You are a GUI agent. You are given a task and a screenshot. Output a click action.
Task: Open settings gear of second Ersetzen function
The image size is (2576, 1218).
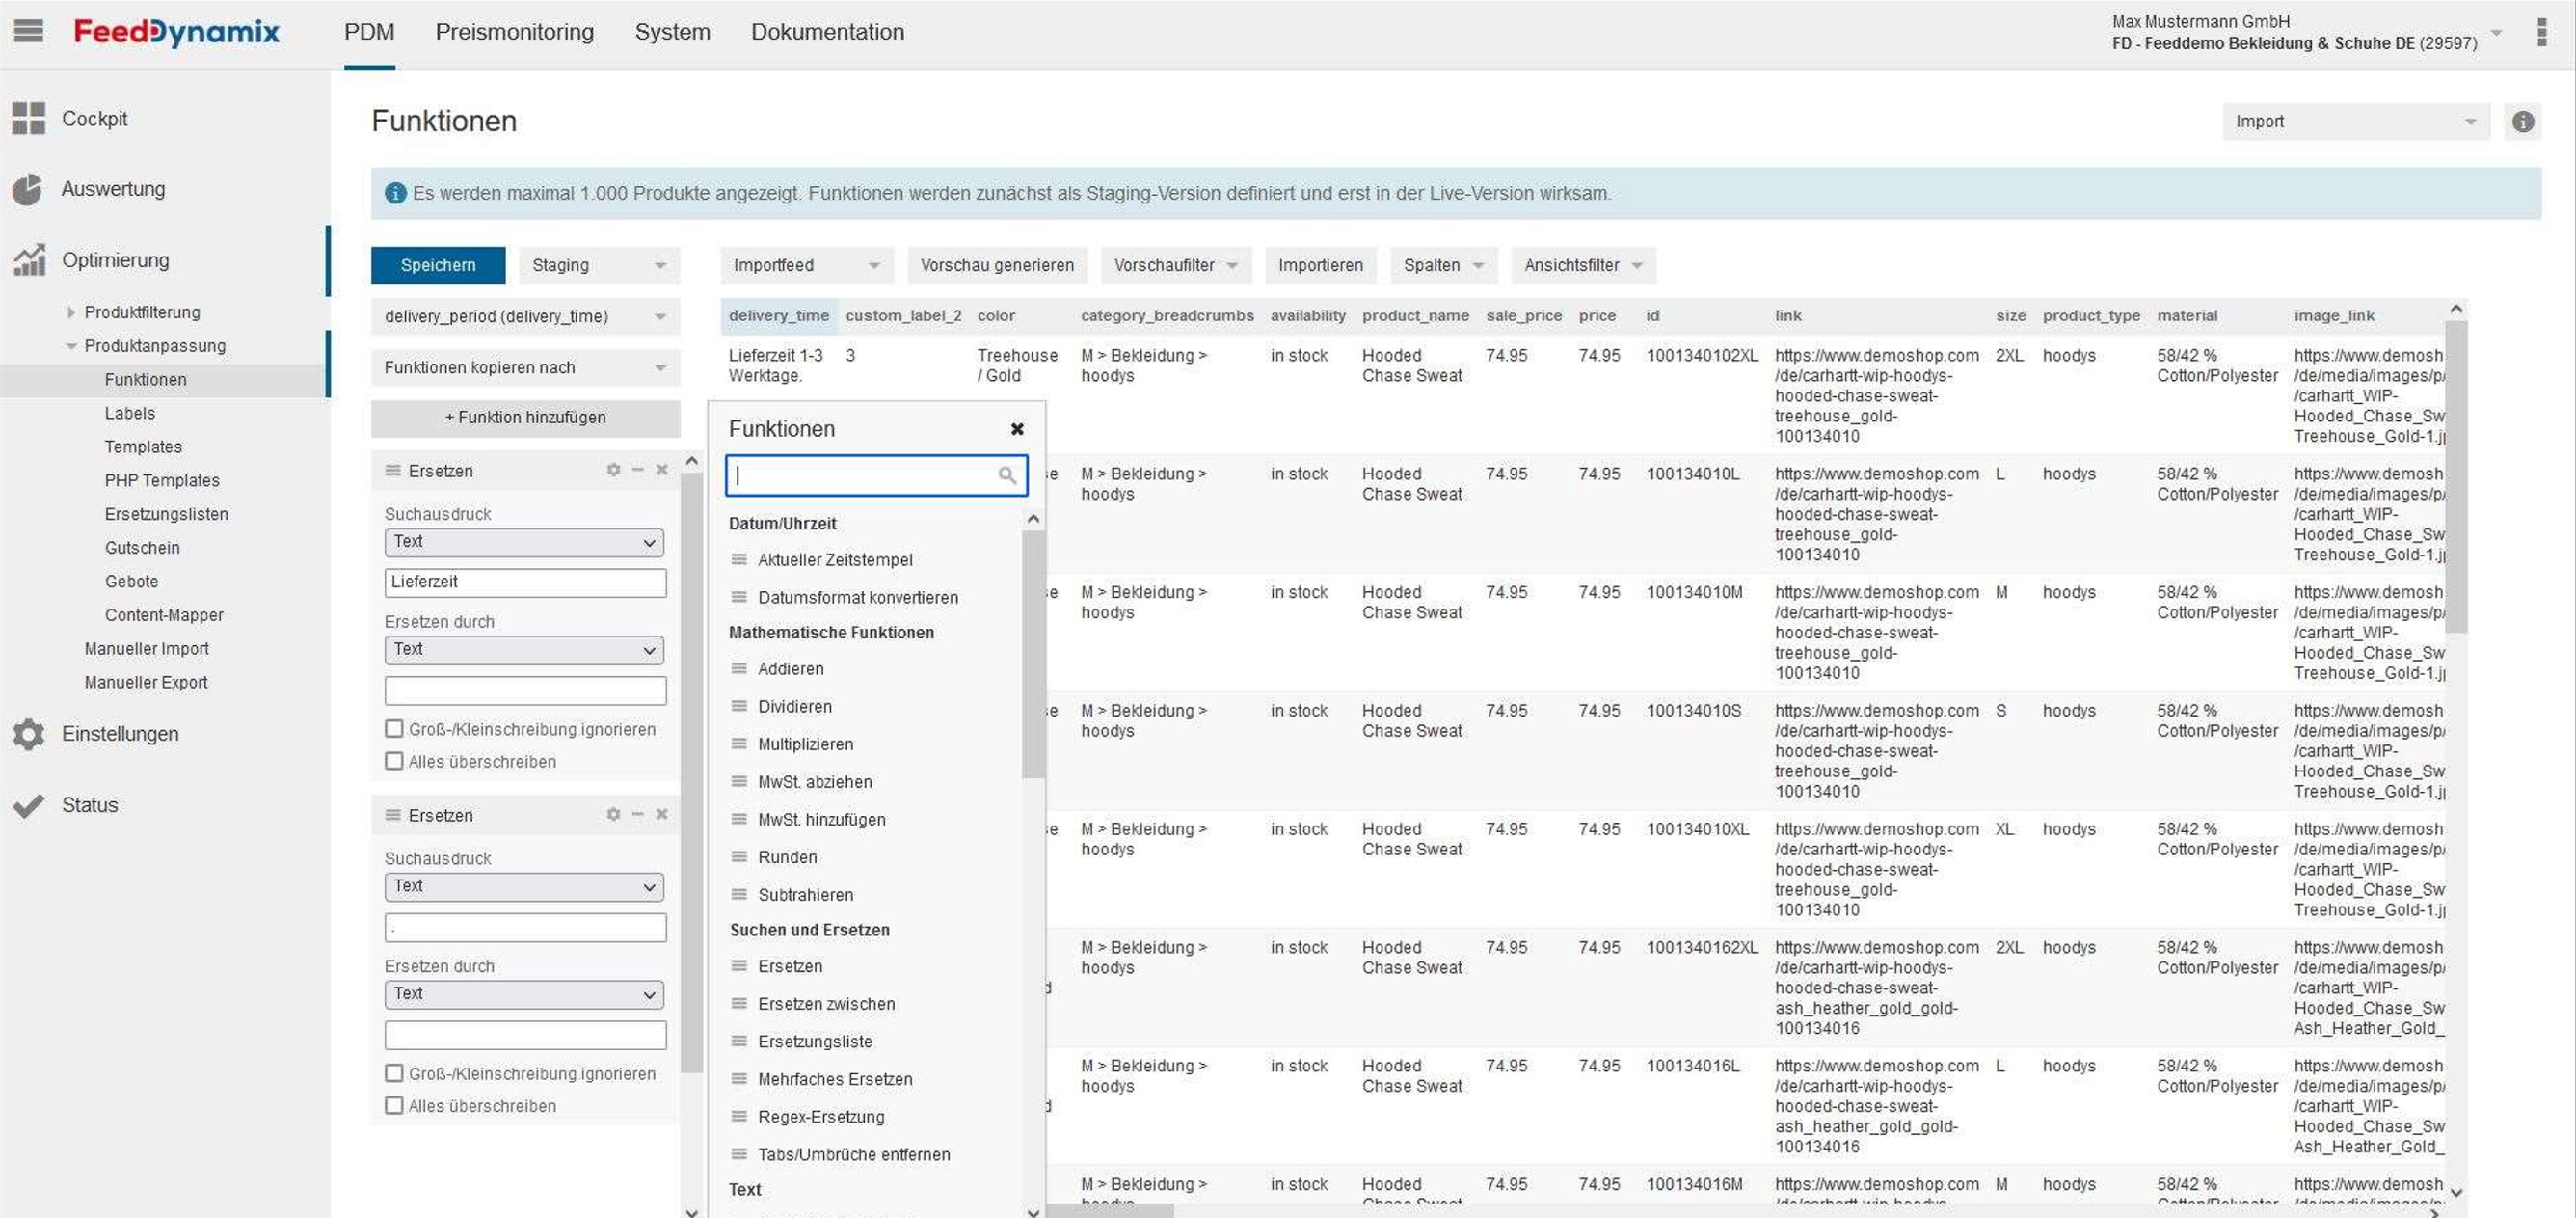[613, 814]
